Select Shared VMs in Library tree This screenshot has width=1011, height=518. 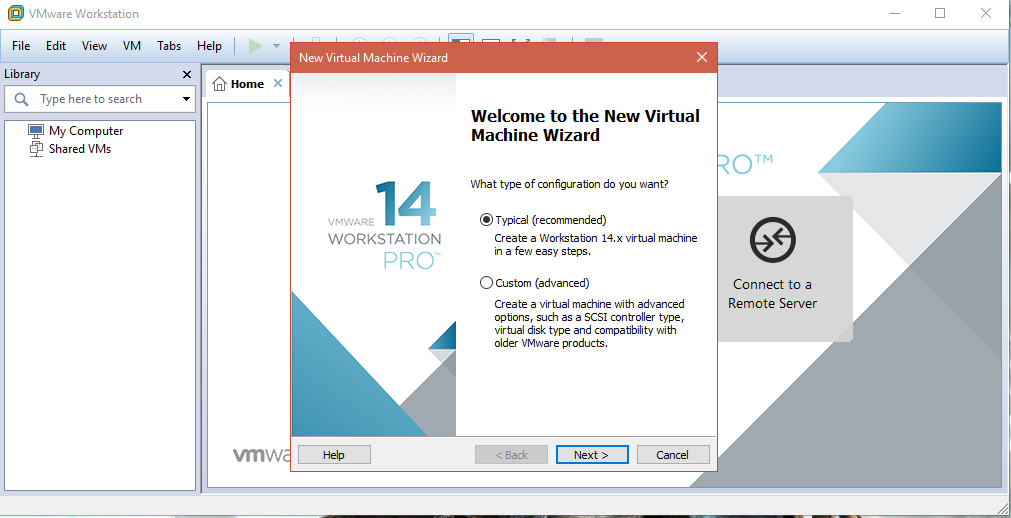tap(80, 148)
